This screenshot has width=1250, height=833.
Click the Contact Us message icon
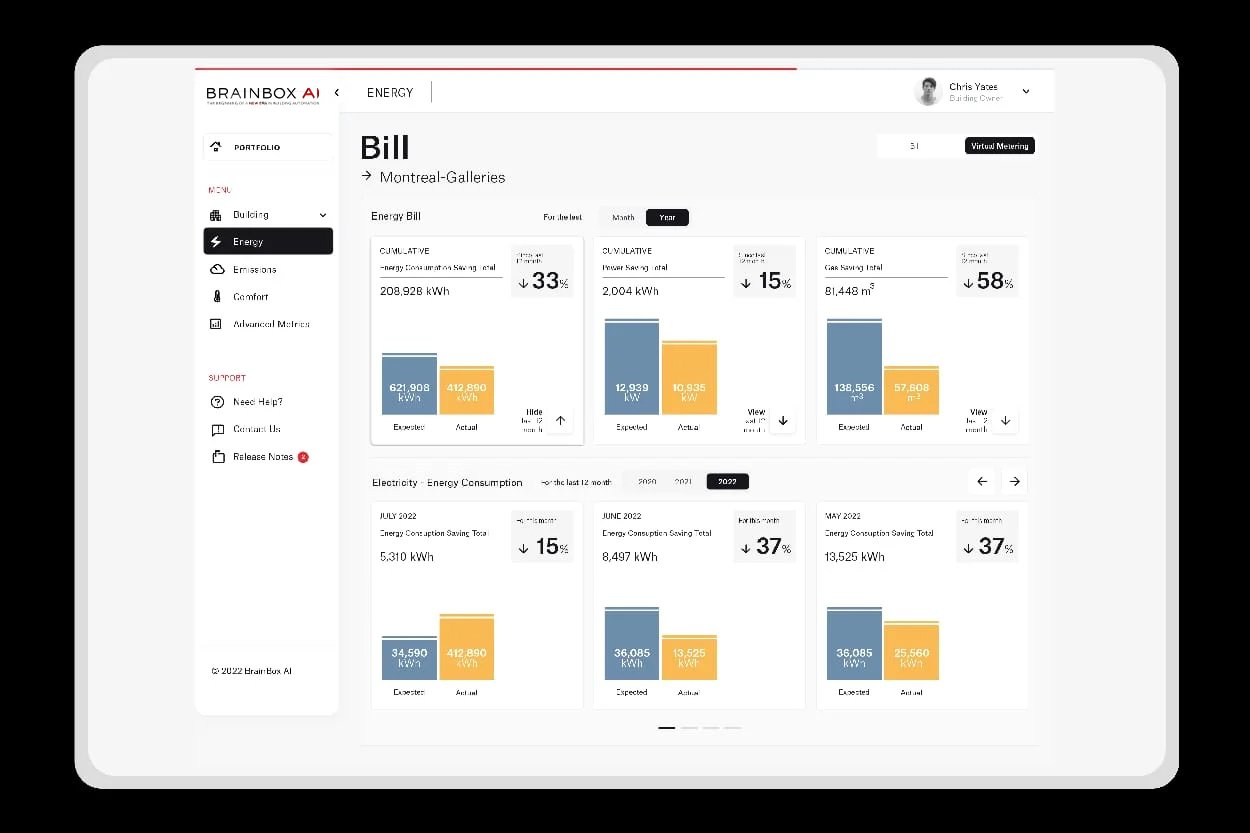click(217, 430)
